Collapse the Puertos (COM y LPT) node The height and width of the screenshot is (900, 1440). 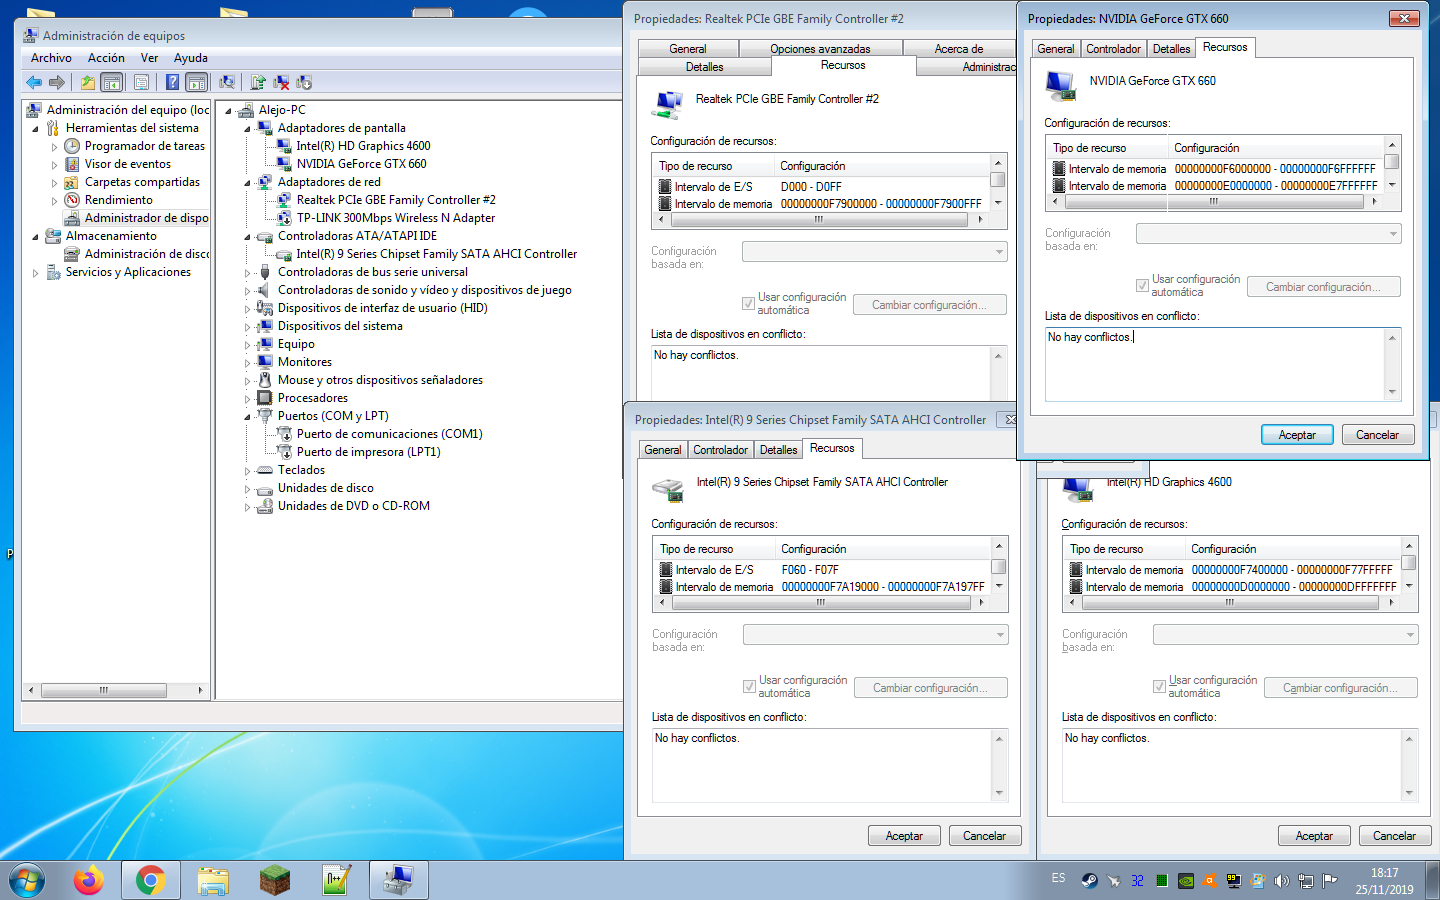click(x=247, y=416)
